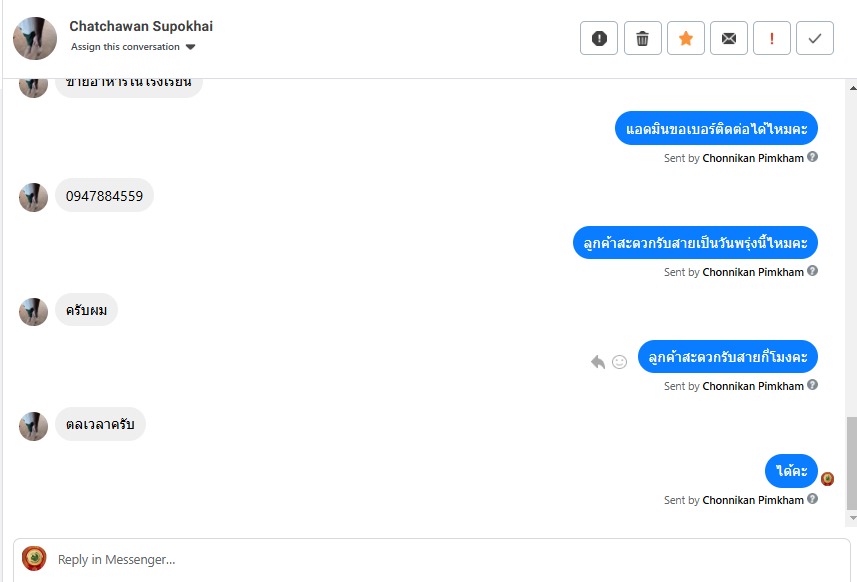Click the phone number 0947884559 message
Image resolution: width=857 pixels, height=582 pixels.
coord(104,196)
